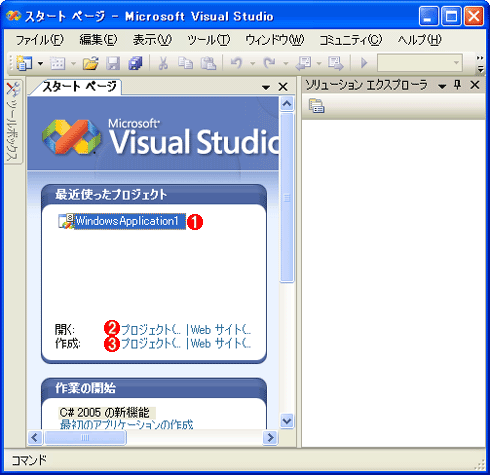Open the Navigate Backward dropdown arrow

point(319,63)
